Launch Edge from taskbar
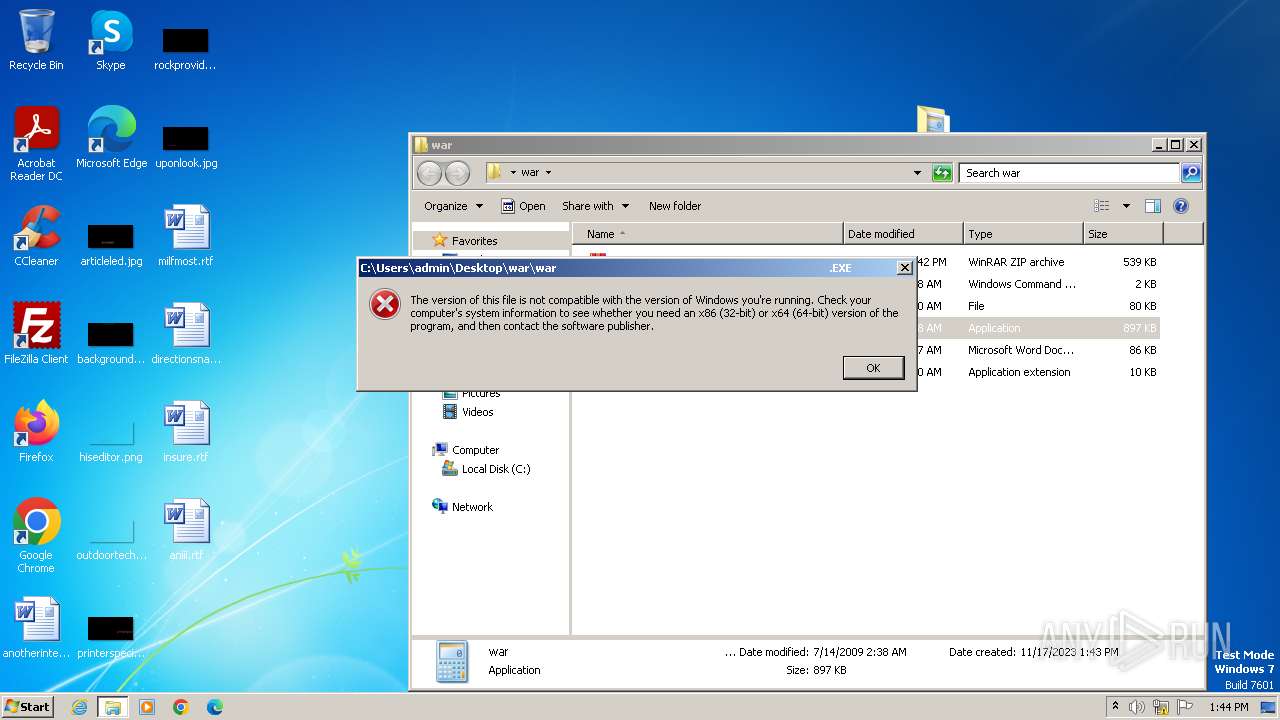Screen dimensions: 1280x720 [214, 707]
